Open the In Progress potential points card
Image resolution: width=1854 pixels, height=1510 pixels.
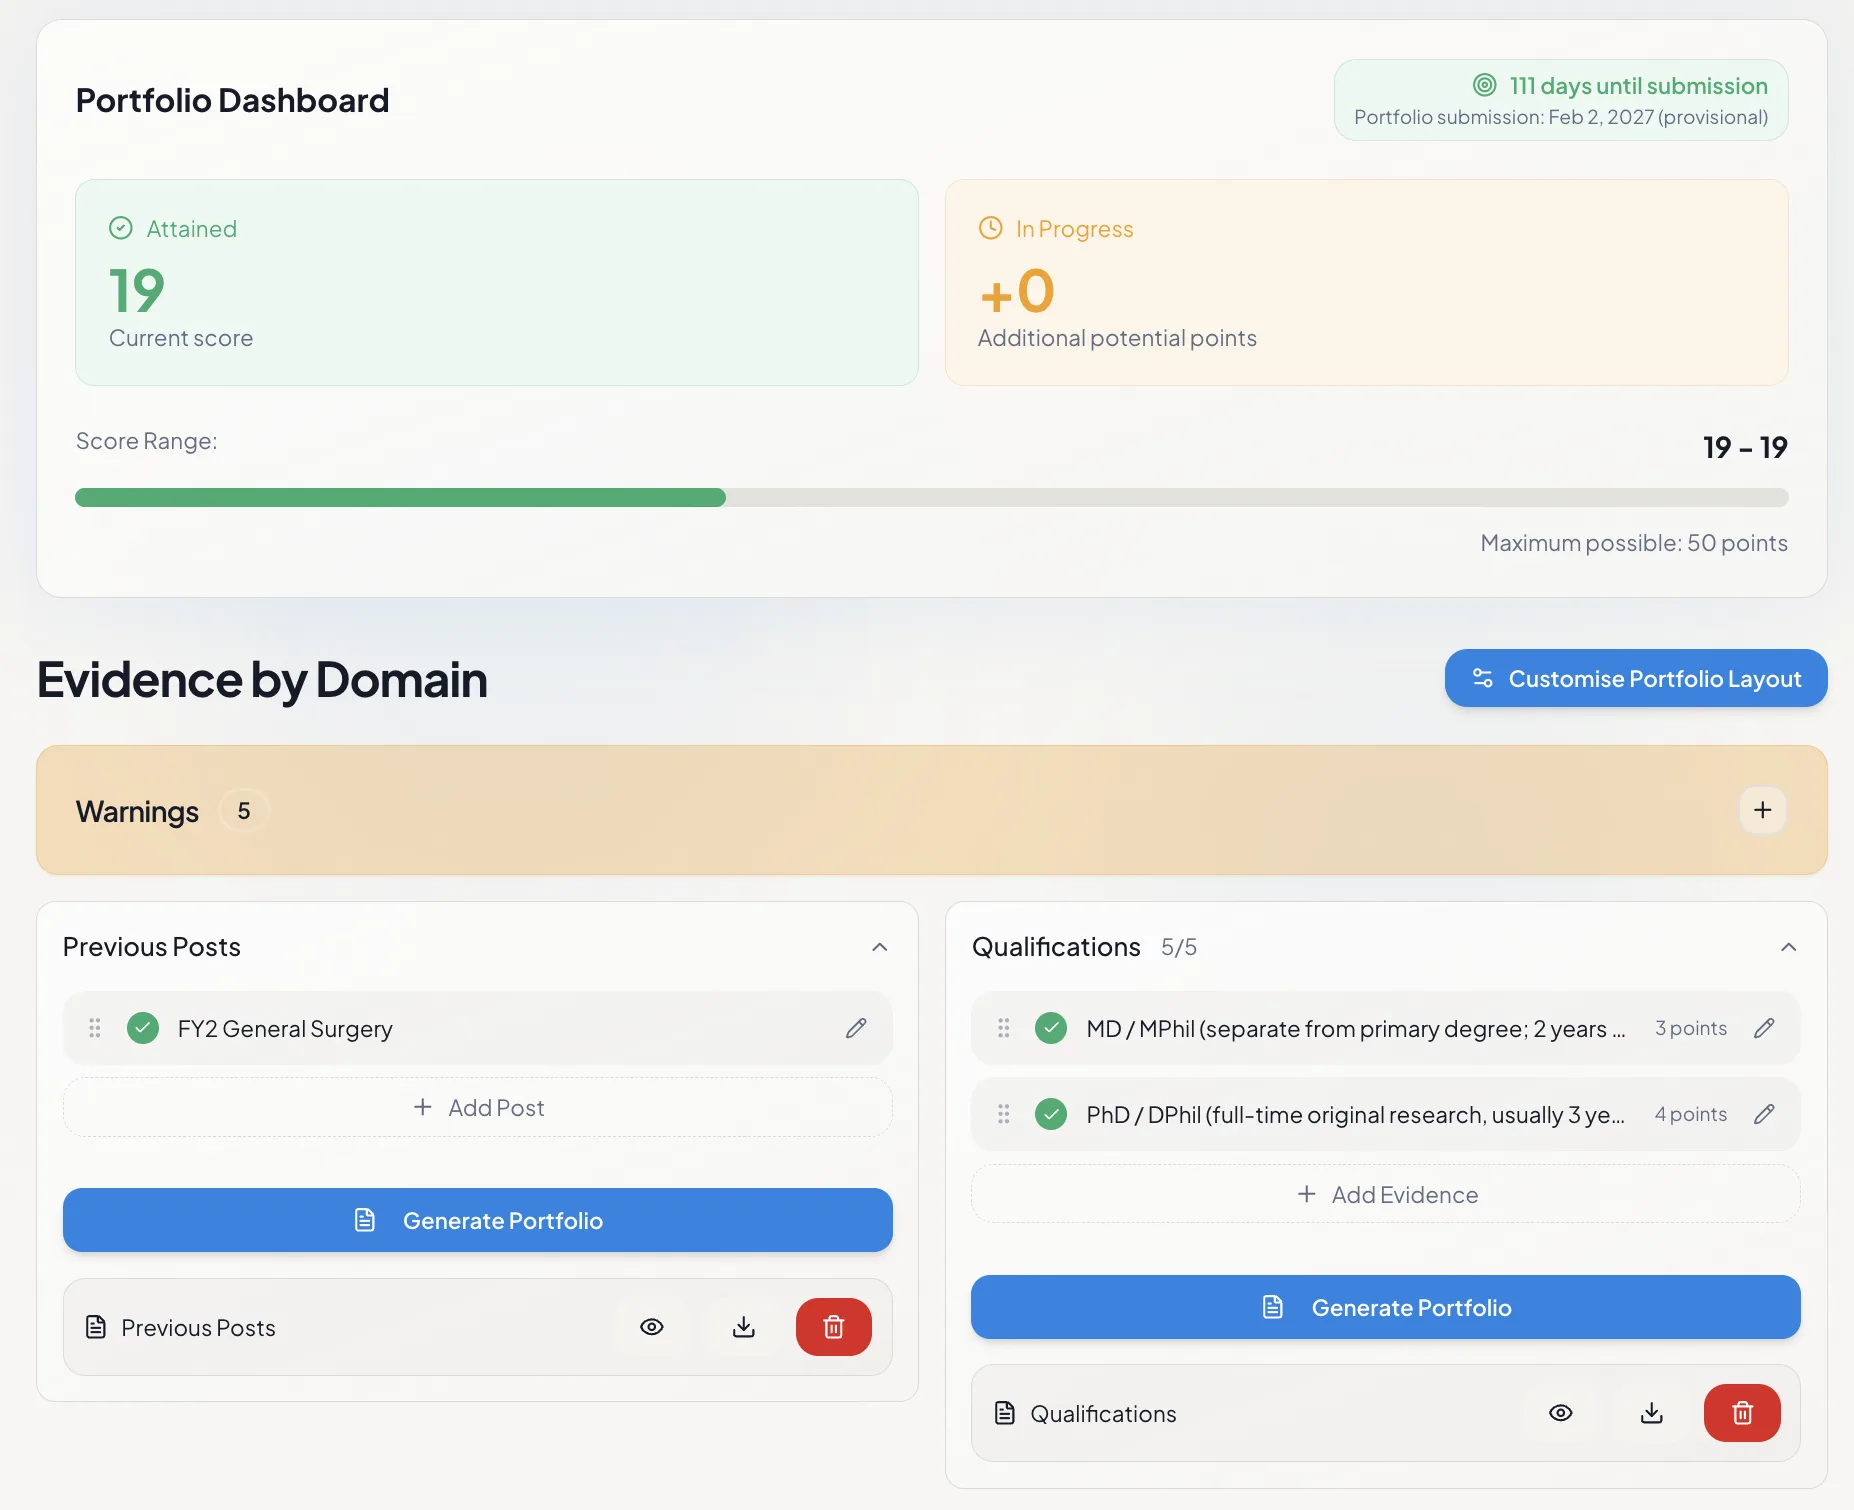tap(1367, 283)
